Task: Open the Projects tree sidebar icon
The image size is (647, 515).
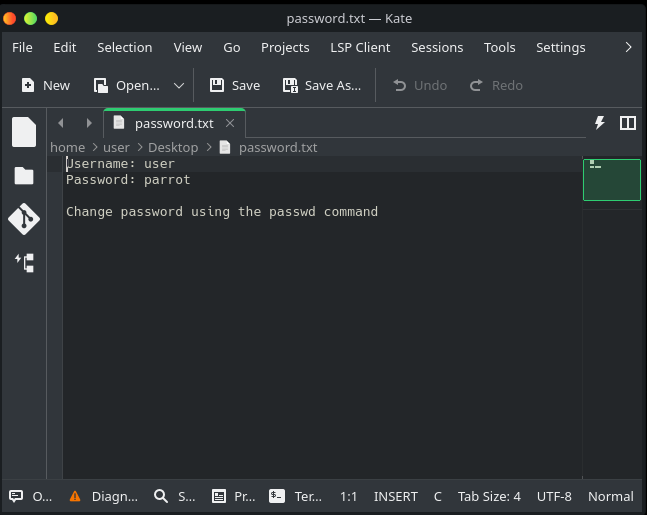Action: click(x=24, y=263)
